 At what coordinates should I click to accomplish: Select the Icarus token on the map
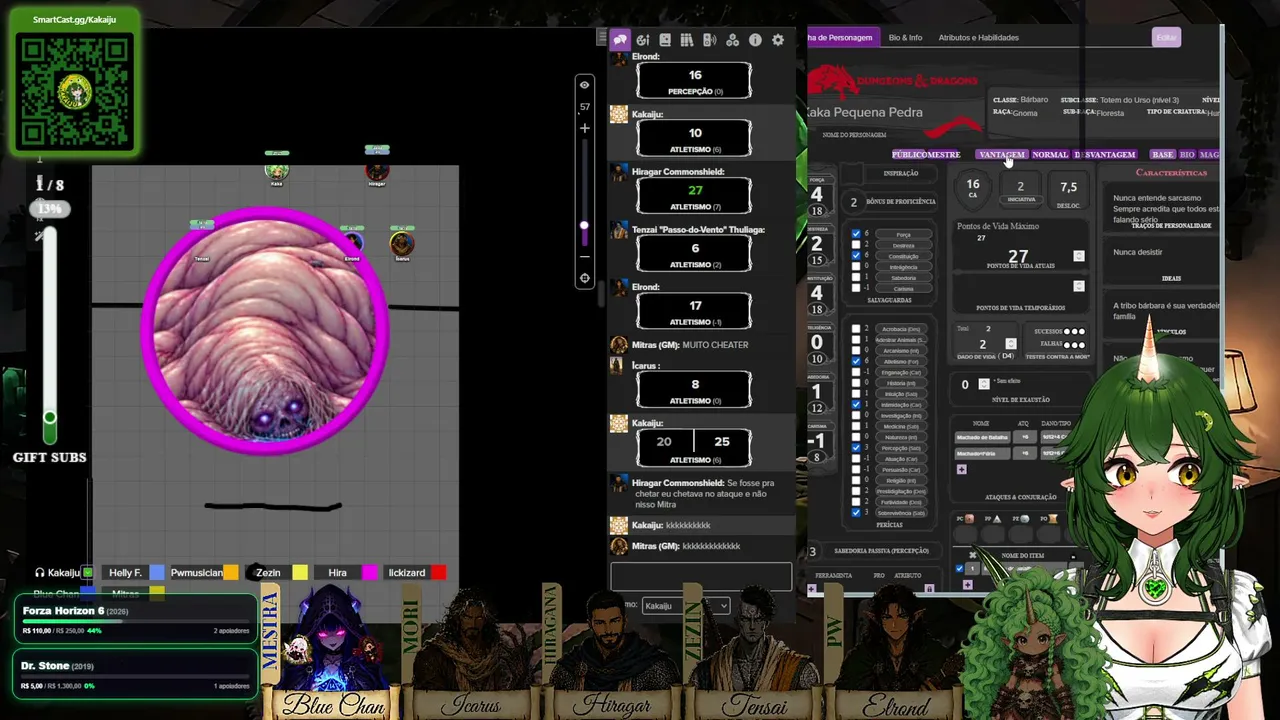402,244
